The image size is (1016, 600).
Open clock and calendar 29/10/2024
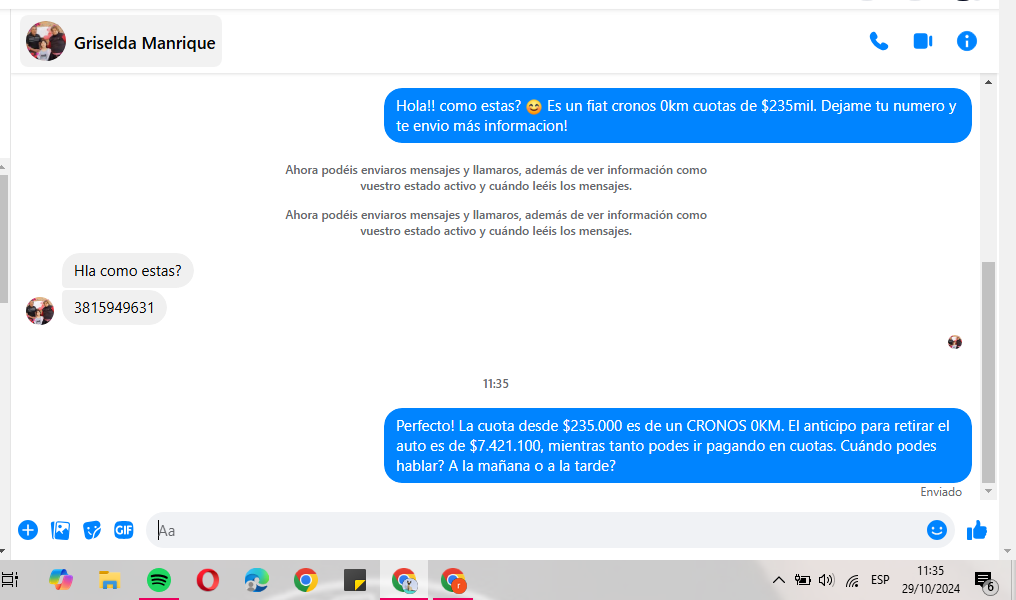coord(930,579)
